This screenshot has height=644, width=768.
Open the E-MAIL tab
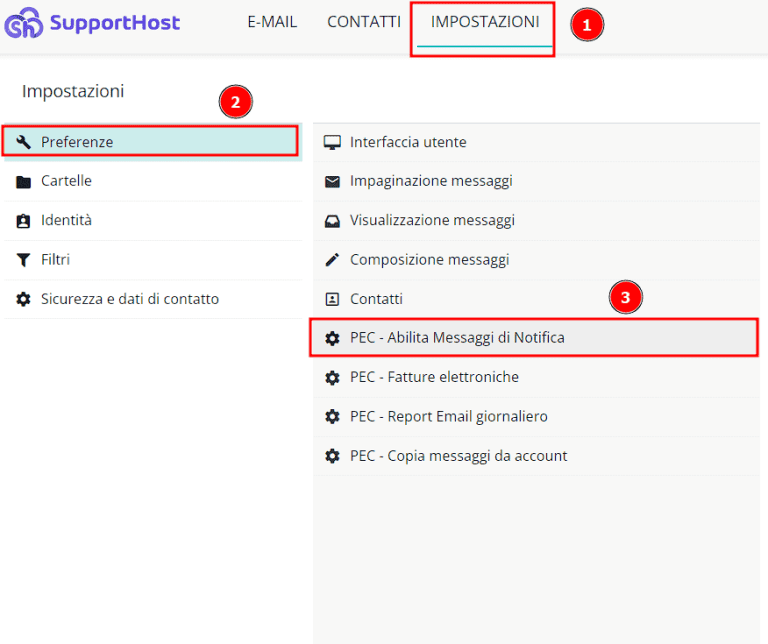pos(272,22)
